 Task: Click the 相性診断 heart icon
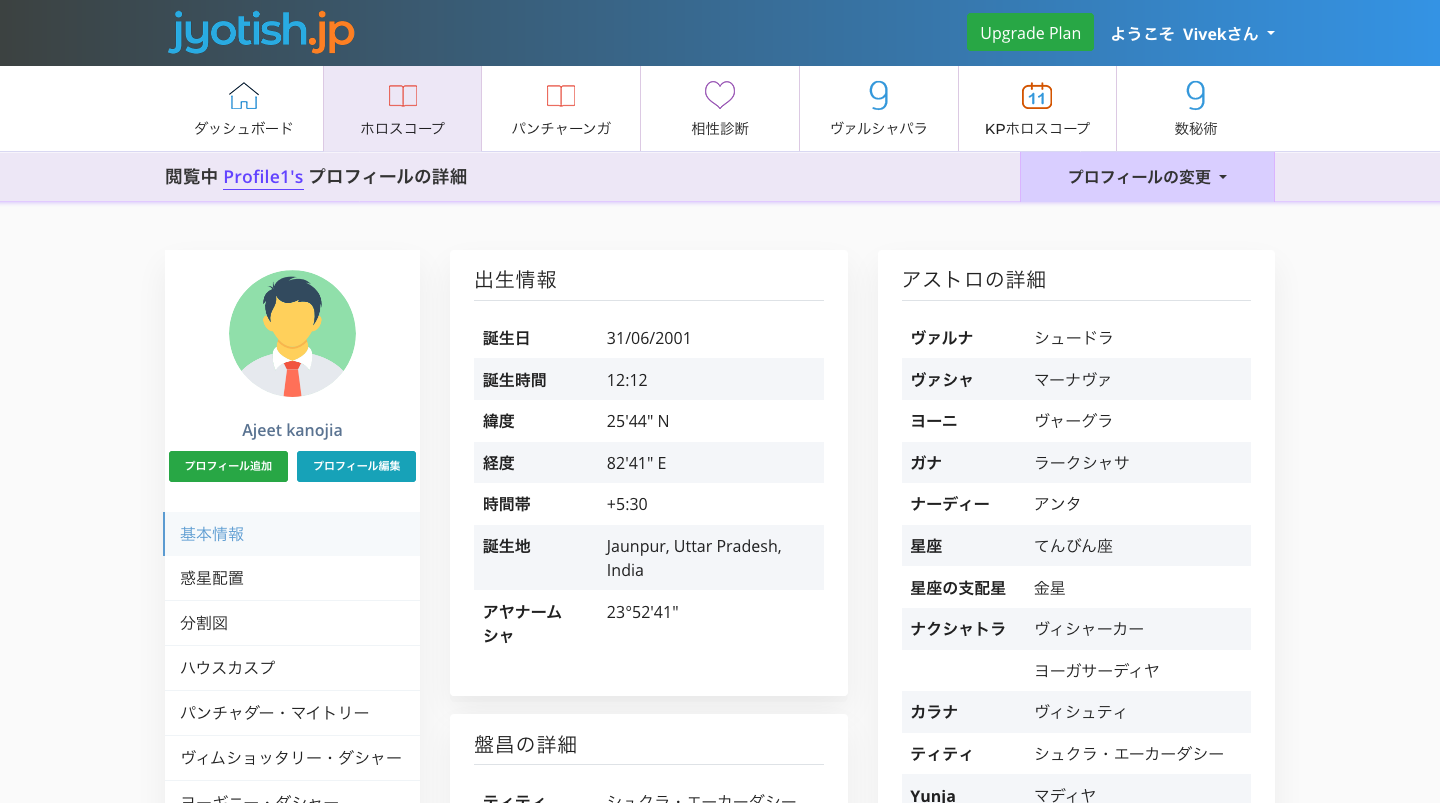coord(719,96)
